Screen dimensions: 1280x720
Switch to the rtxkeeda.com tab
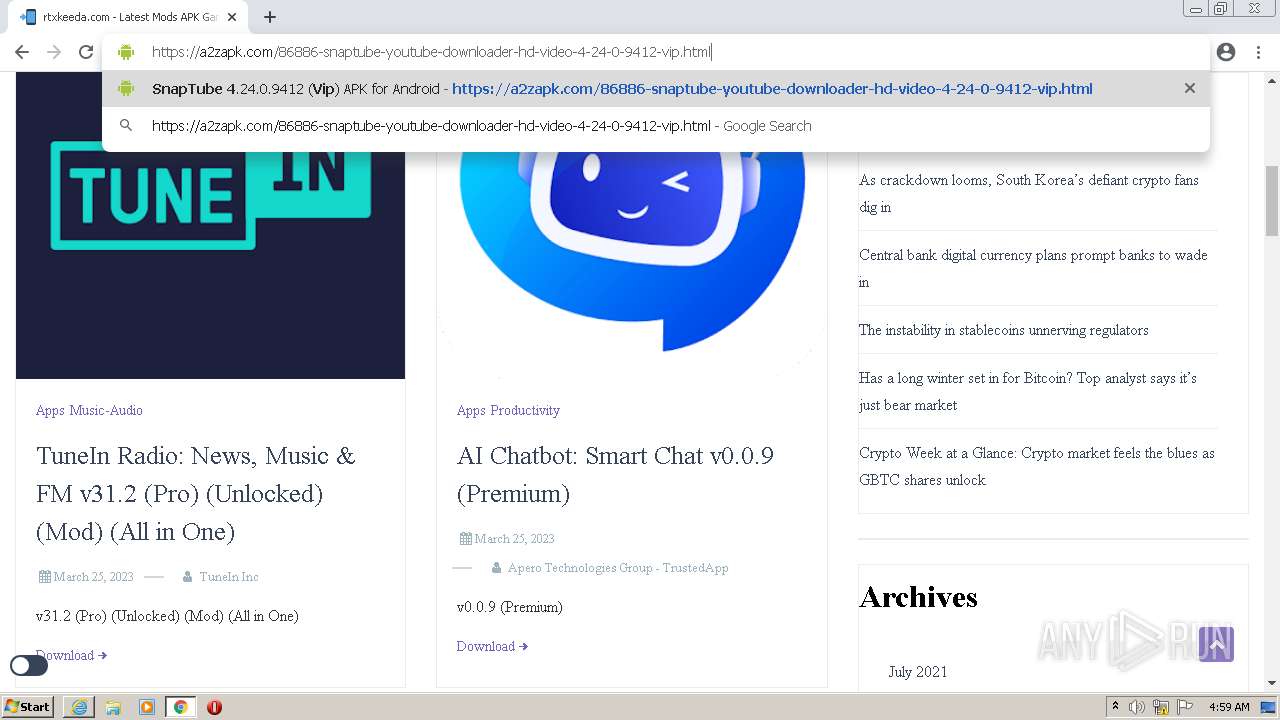[x=130, y=17]
